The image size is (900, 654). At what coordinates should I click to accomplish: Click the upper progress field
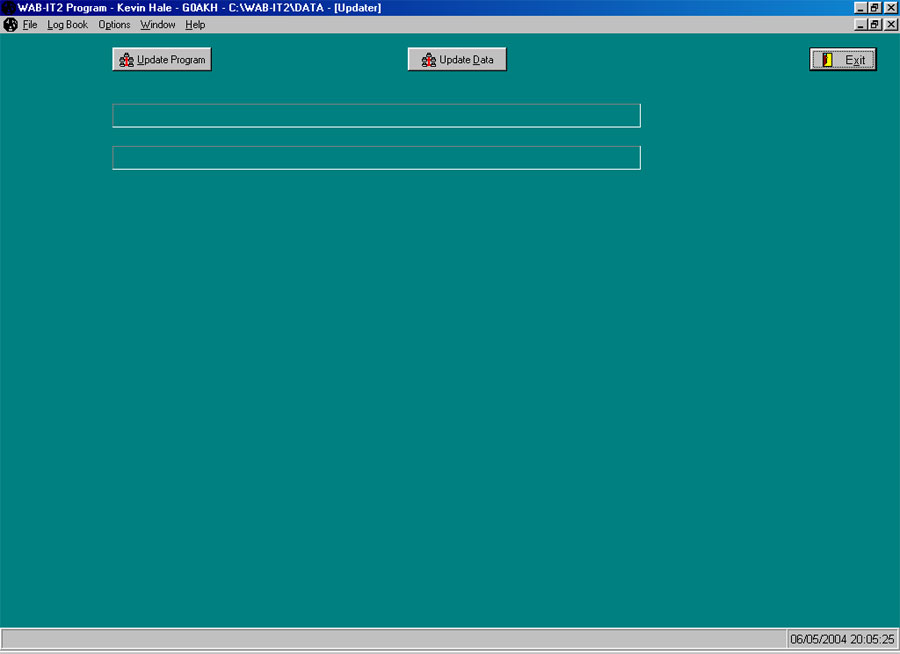click(376, 115)
